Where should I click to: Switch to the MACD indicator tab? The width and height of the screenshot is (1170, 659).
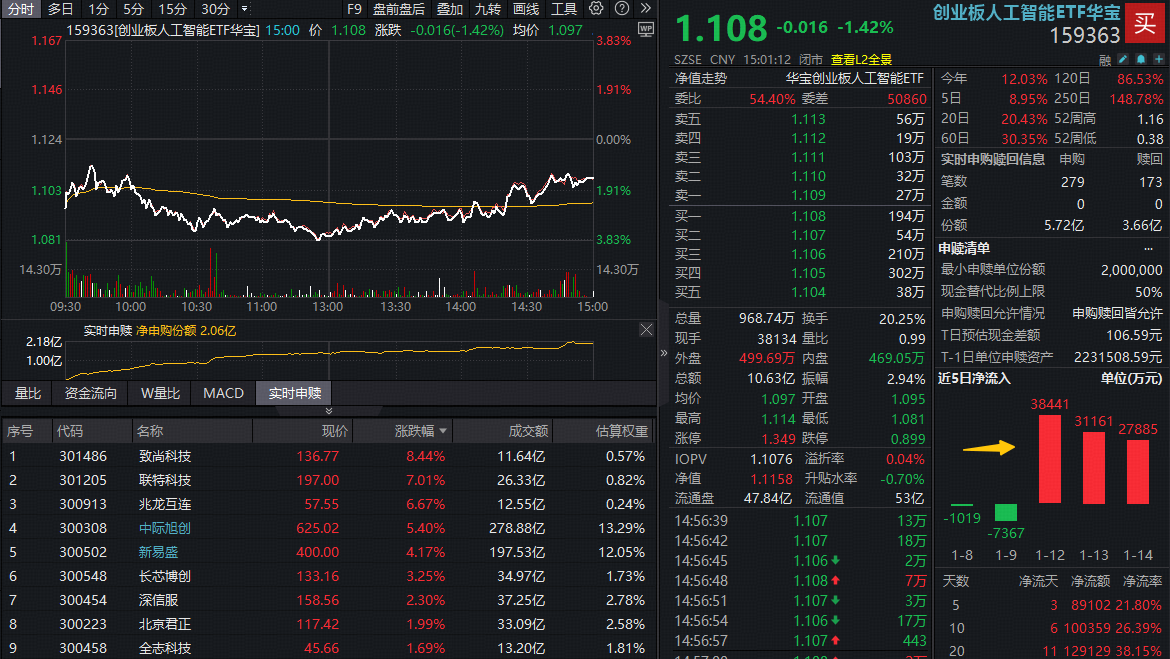(x=223, y=393)
